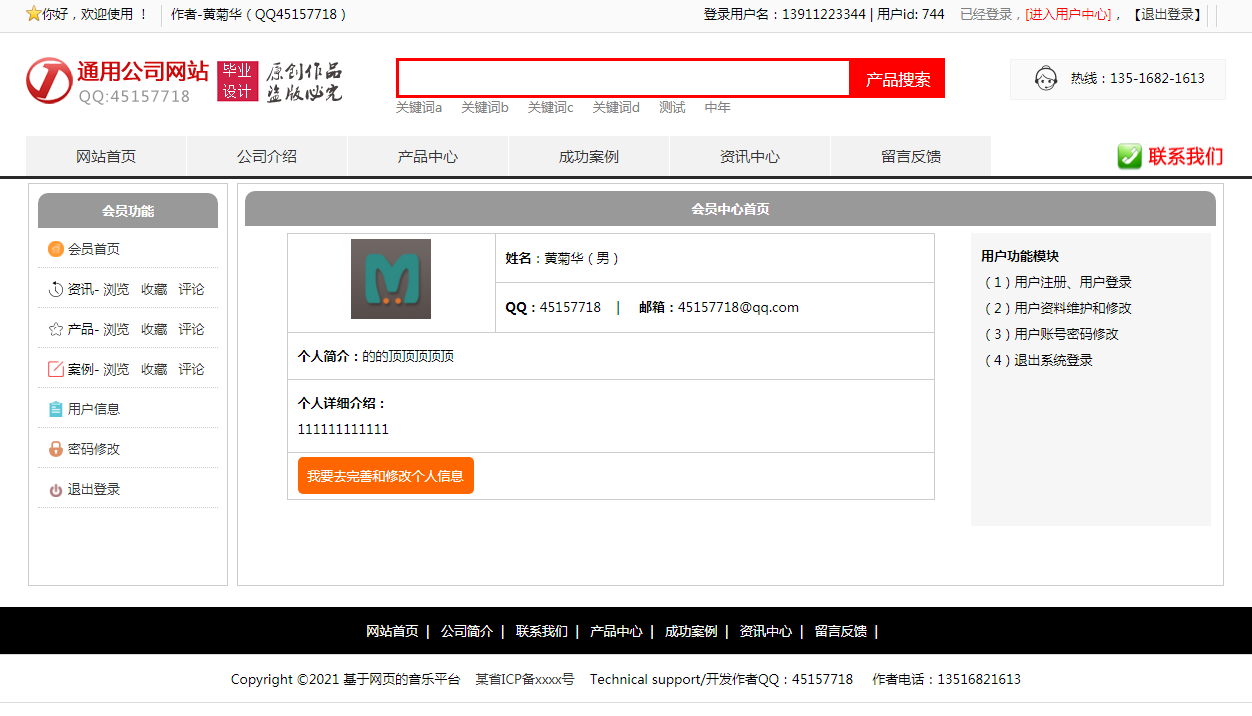The width and height of the screenshot is (1252, 716).
Task: Click the user avatar thumbnail
Action: coord(391,279)
